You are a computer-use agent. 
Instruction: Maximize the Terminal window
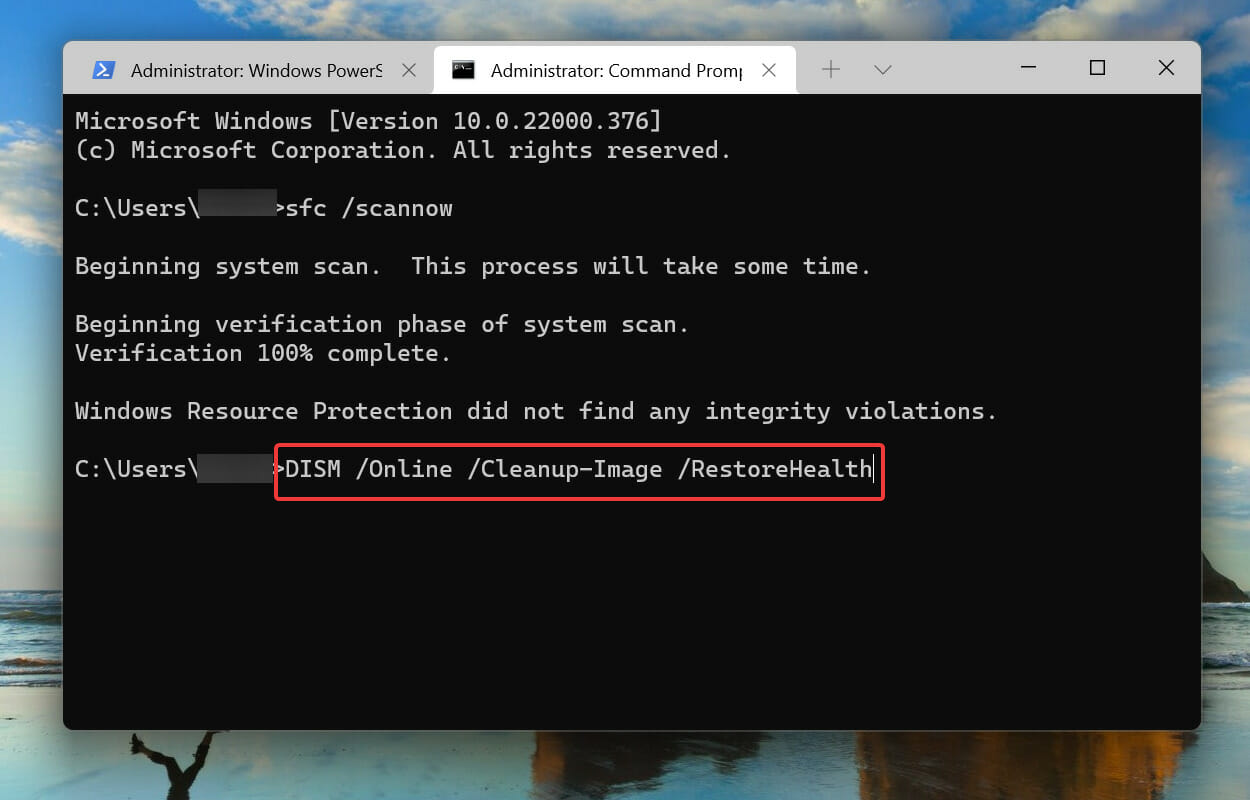[1097, 68]
